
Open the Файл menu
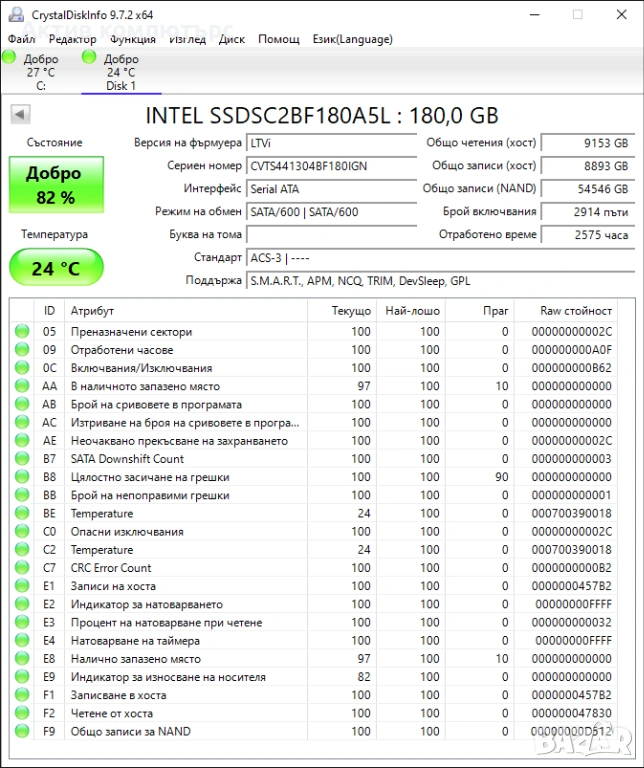tap(21, 39)
